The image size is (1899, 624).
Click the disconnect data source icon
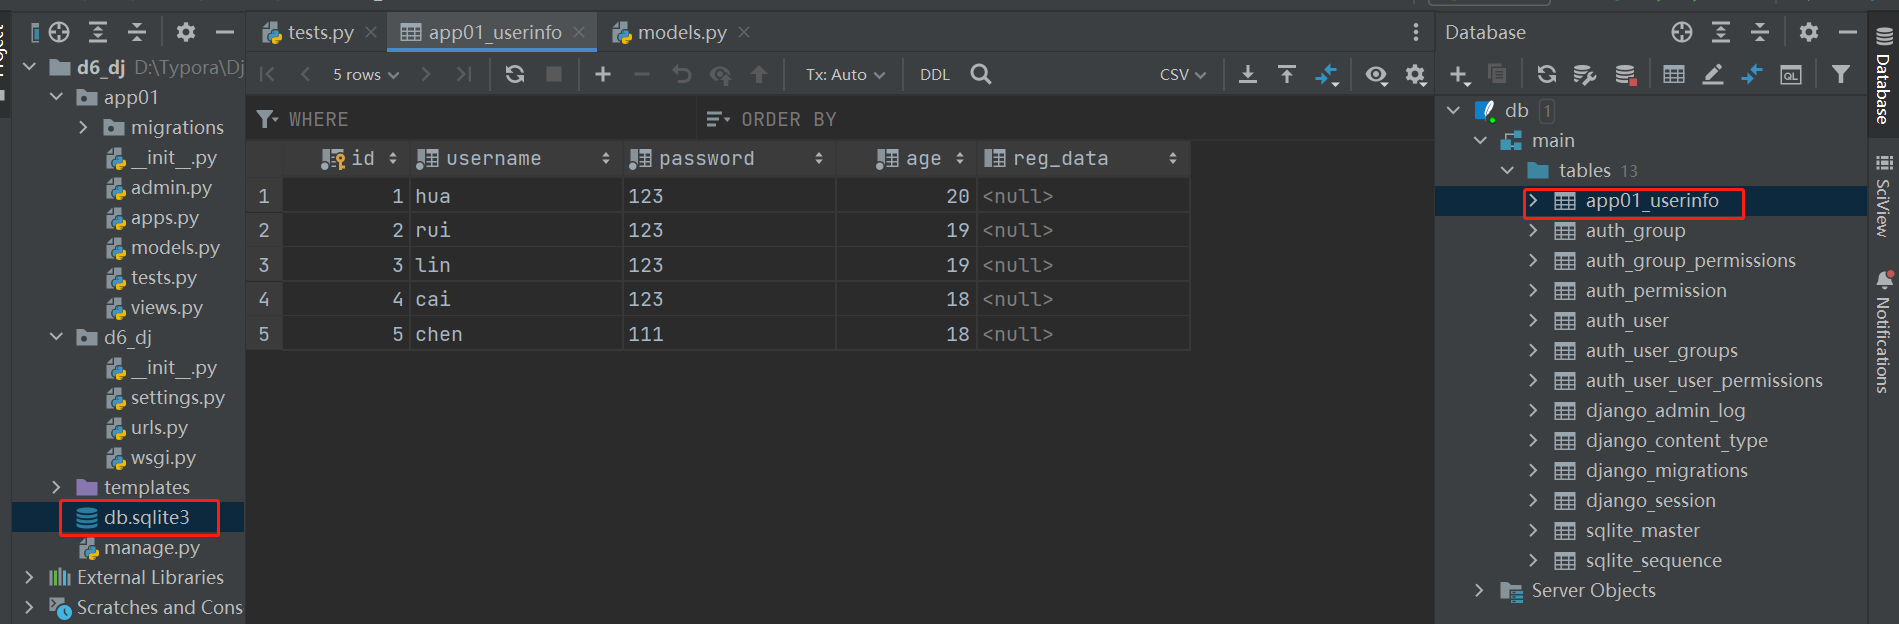[x=1626, y=74]
